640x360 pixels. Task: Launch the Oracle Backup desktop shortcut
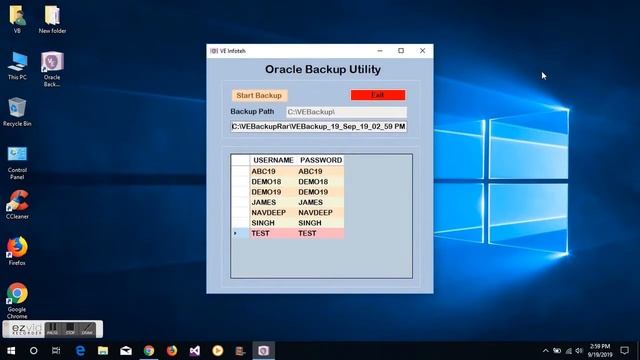[52, 69]
